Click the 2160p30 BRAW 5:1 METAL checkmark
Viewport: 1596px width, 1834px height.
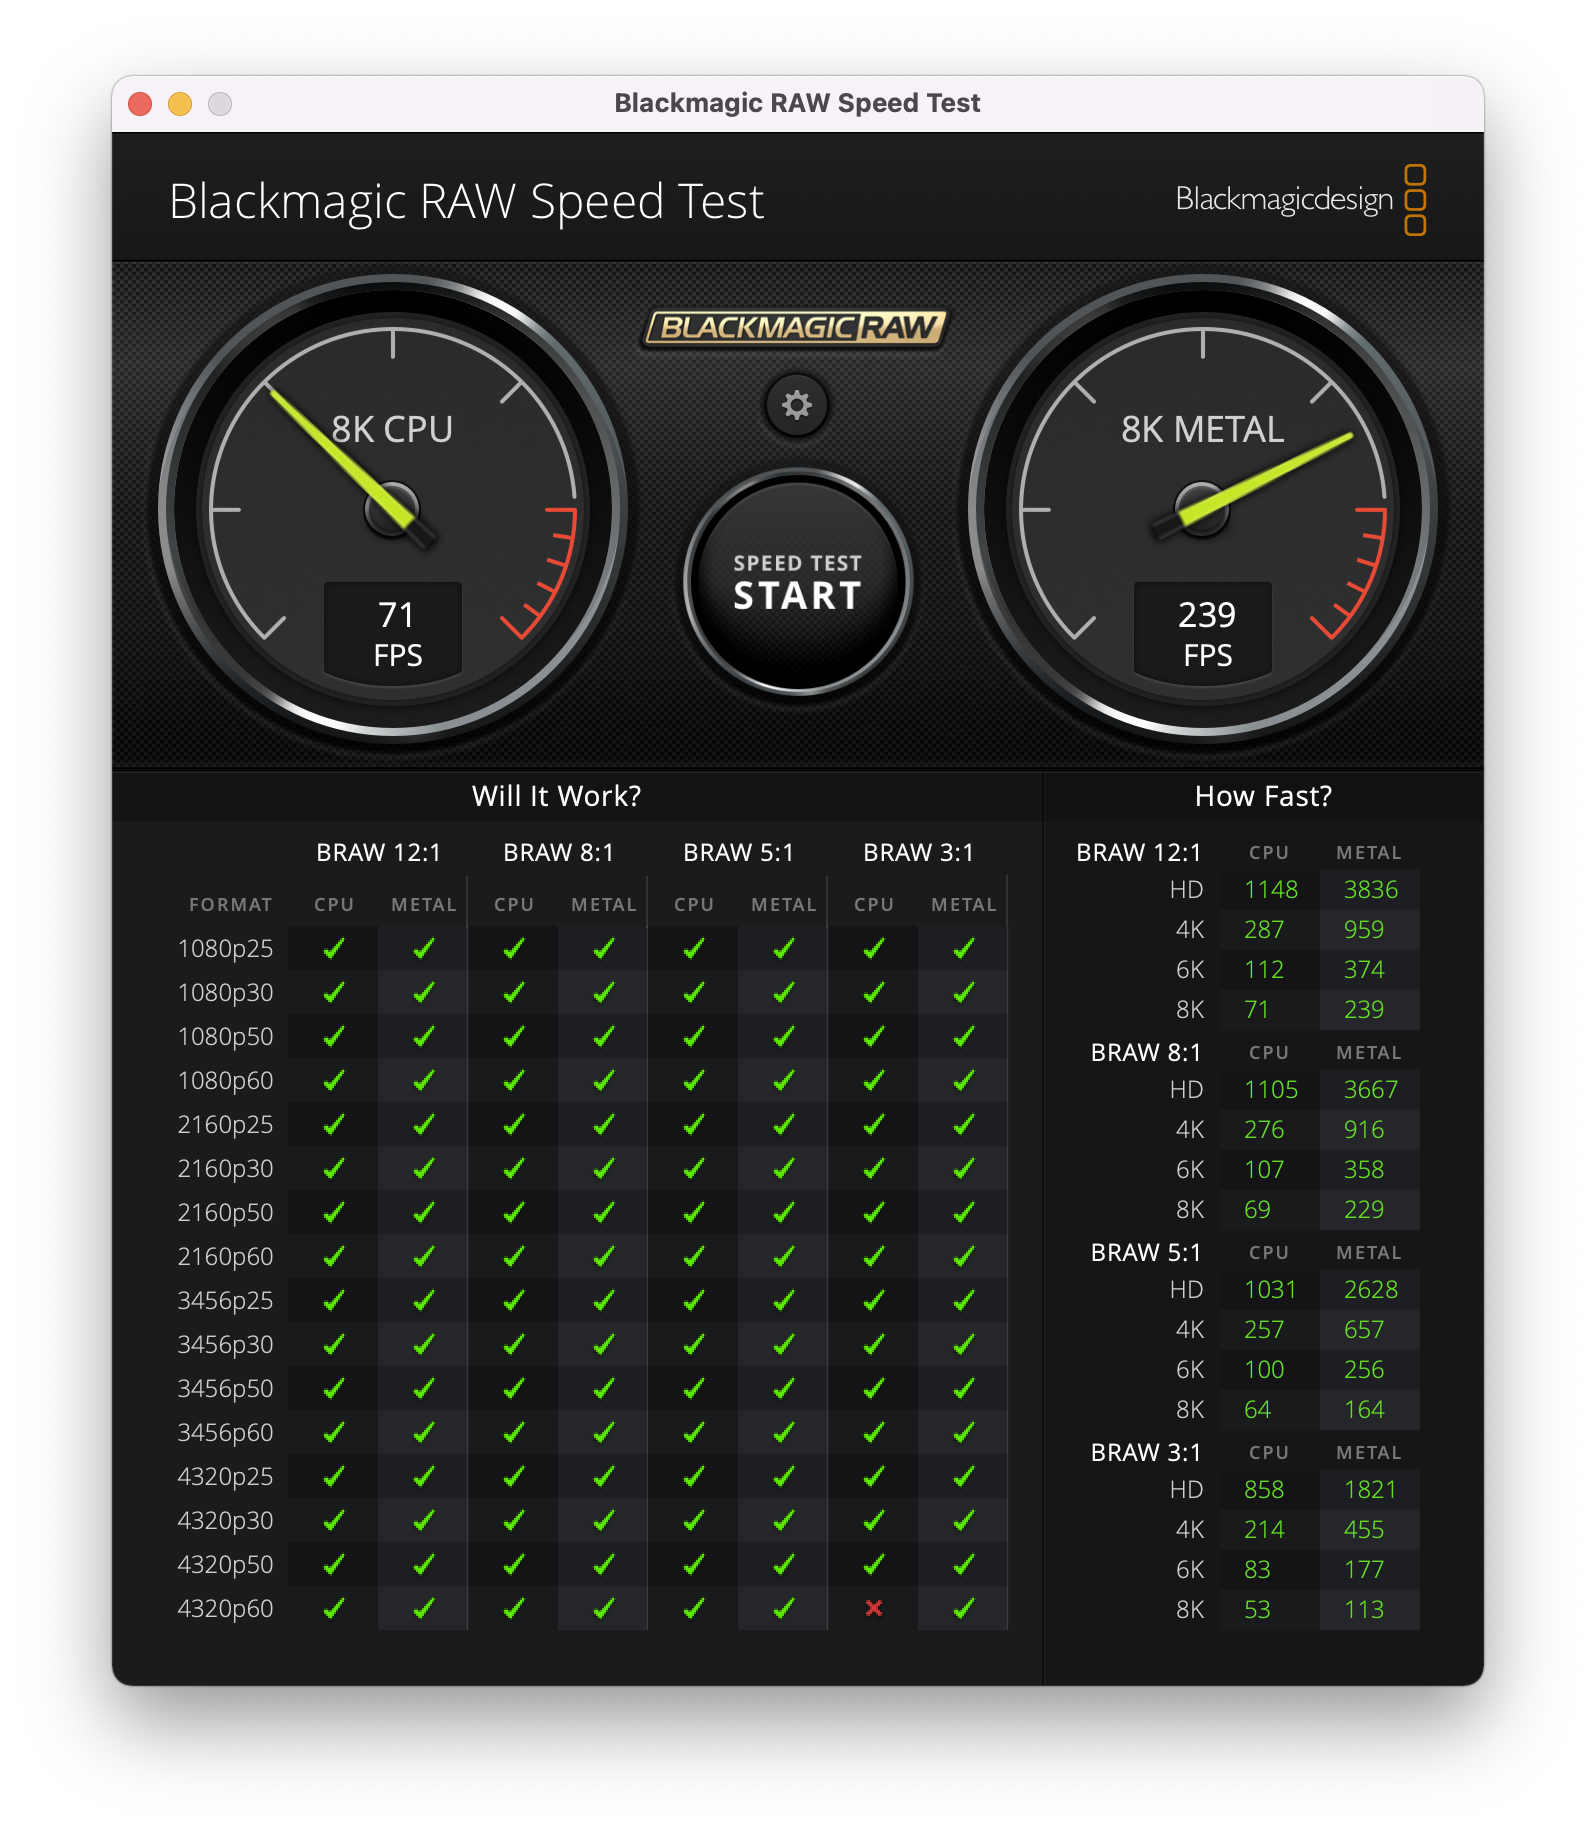pyautogui.click(x=784, y=1168)
